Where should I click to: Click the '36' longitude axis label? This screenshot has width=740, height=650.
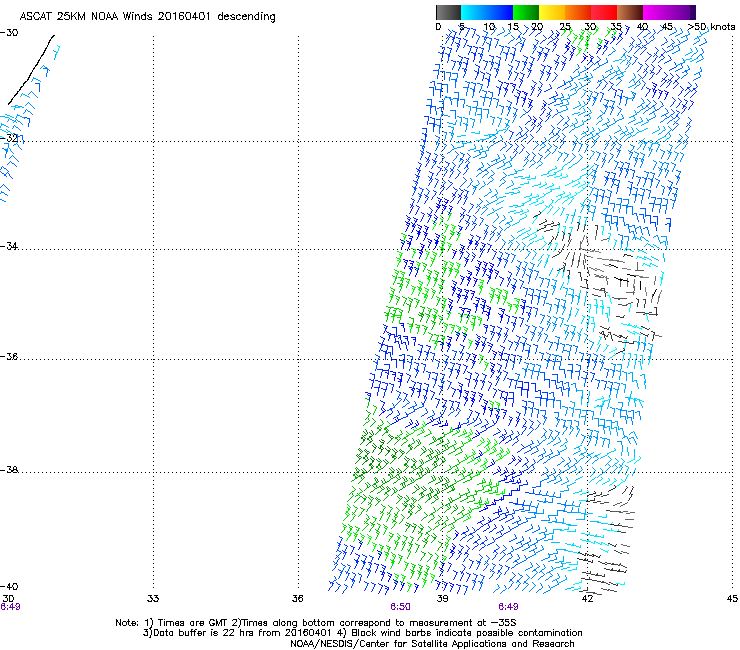coord(297,599)
